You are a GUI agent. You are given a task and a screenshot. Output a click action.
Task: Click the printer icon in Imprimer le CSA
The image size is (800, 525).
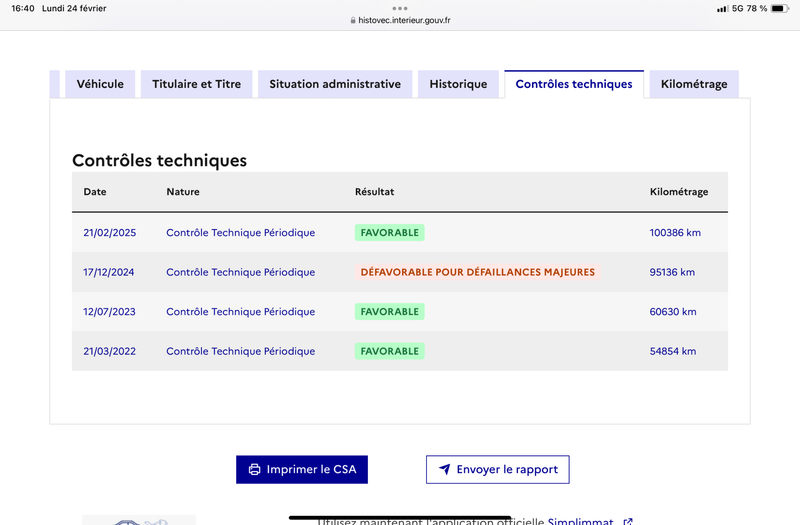(254, 470)
